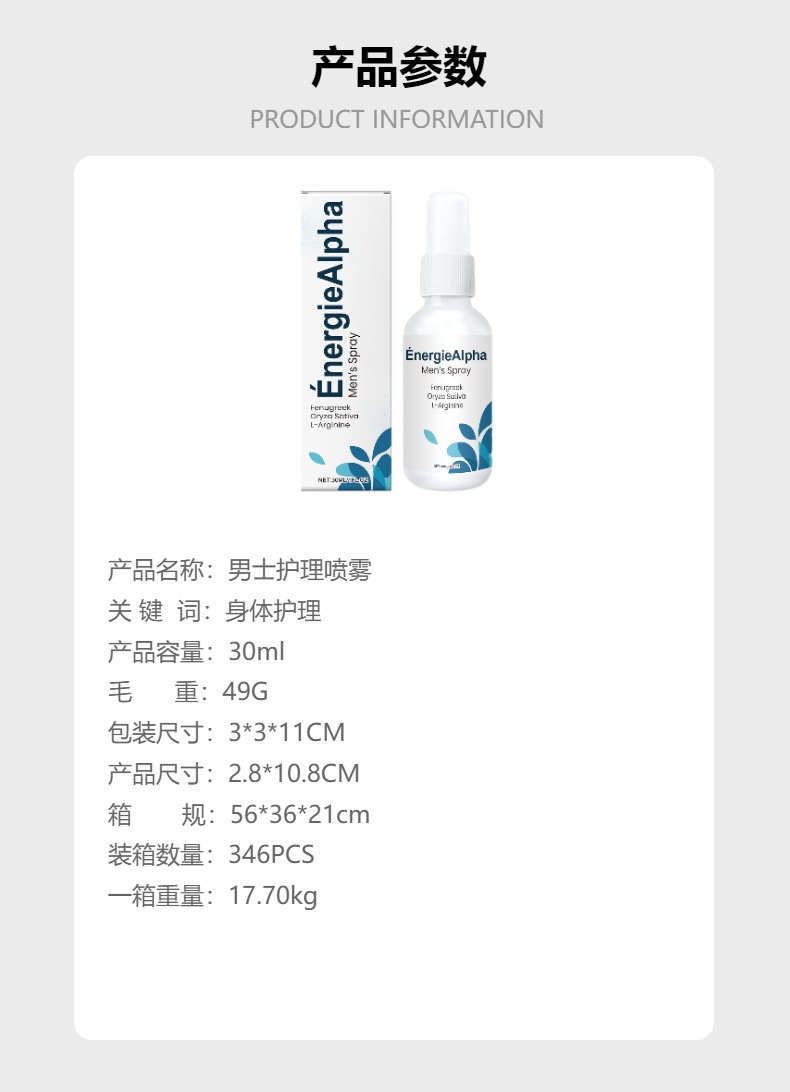Viewport: 790px width, 1092px height.
Task: Click the 产品容量 30ml line
Action: pos(196,651)
